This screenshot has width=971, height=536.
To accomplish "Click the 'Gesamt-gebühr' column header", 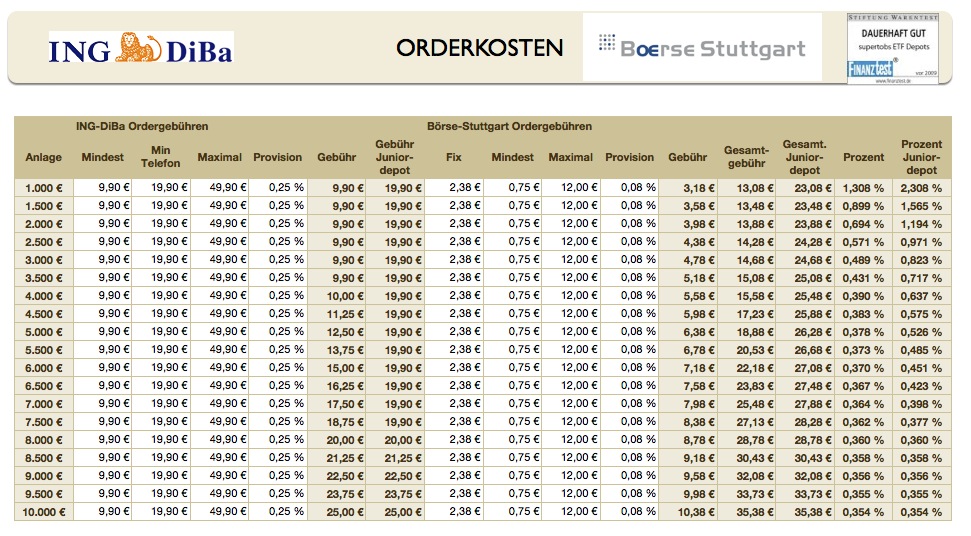I will (x=746, y=157).
